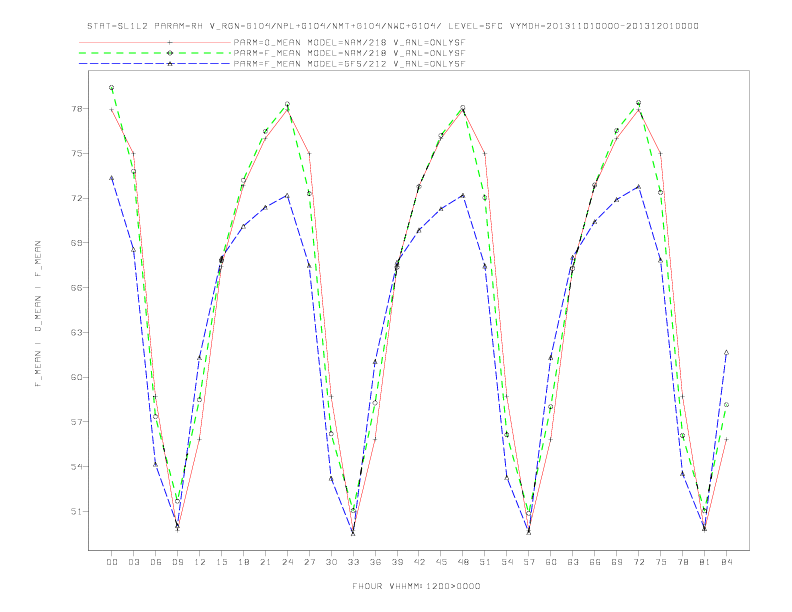Click x-axis forecast hour label 24

pyautogui.click(x=287, y=562)
